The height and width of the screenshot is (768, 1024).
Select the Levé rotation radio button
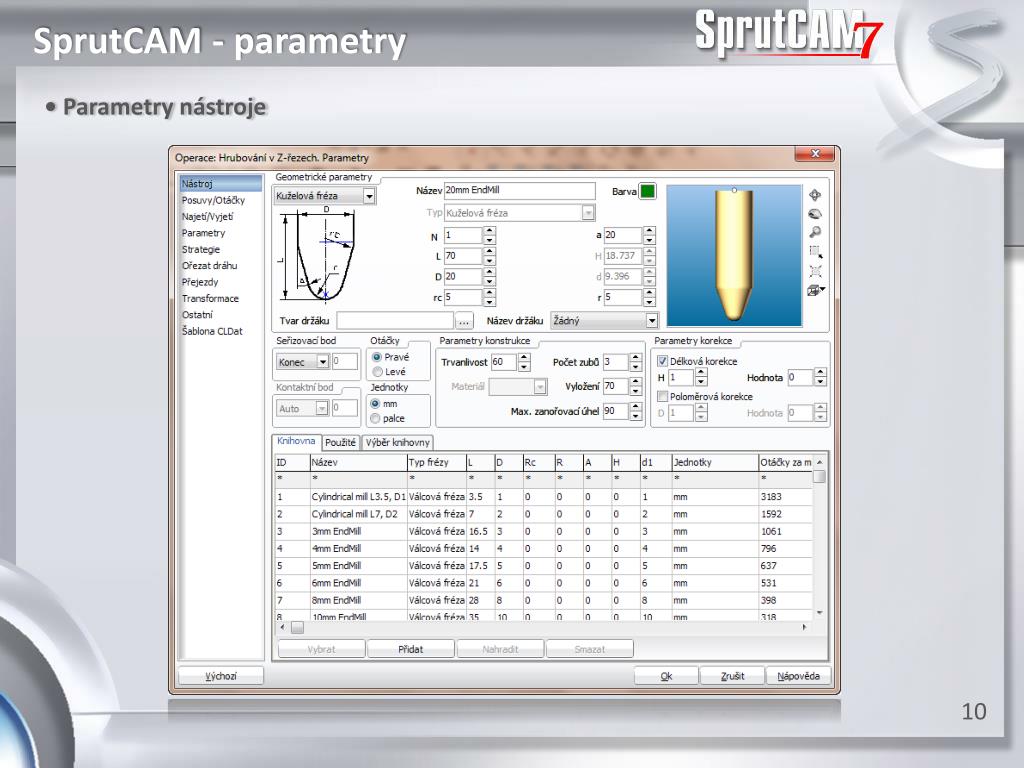click(377, 372)
